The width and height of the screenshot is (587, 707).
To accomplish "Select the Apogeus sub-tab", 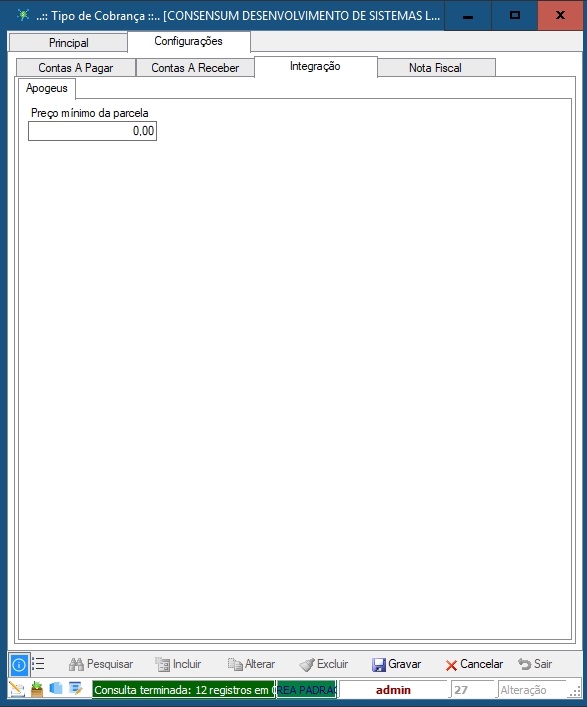I will [x=46, y=88].
